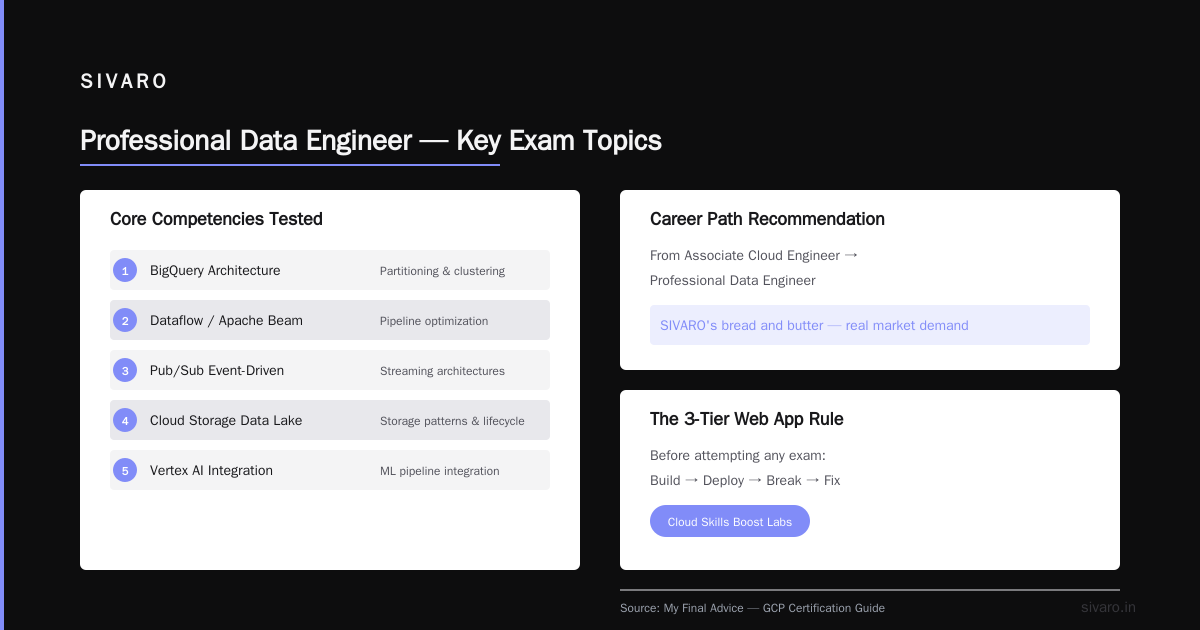Click the Cloud Skills Boost Labs button

(730, 521)
